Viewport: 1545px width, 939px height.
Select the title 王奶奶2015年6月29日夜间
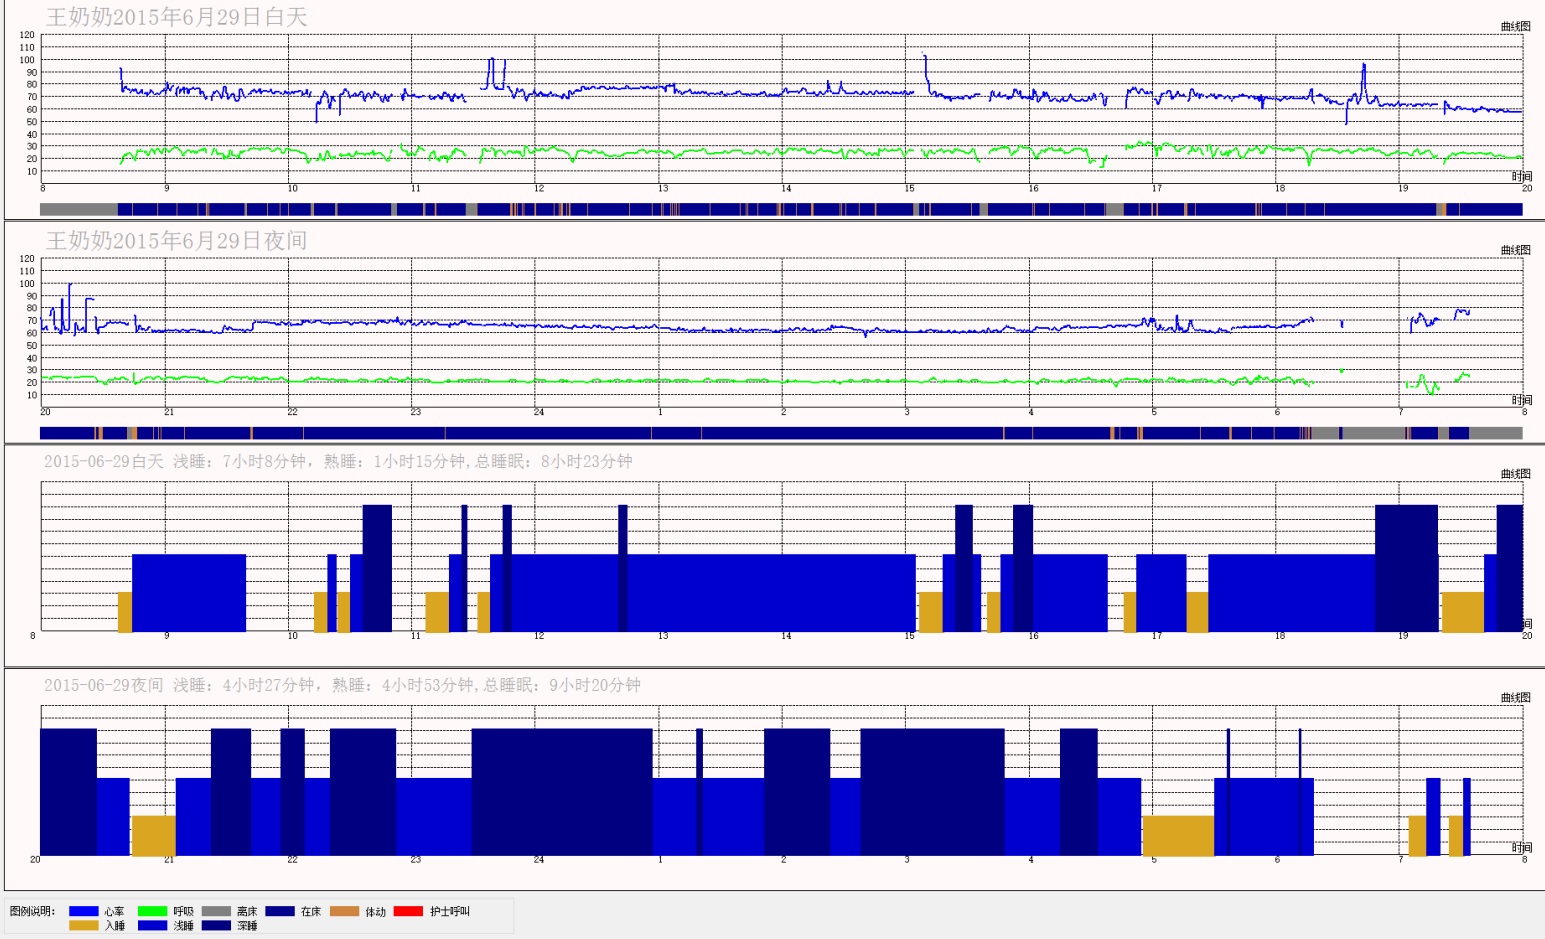[177, 240]
